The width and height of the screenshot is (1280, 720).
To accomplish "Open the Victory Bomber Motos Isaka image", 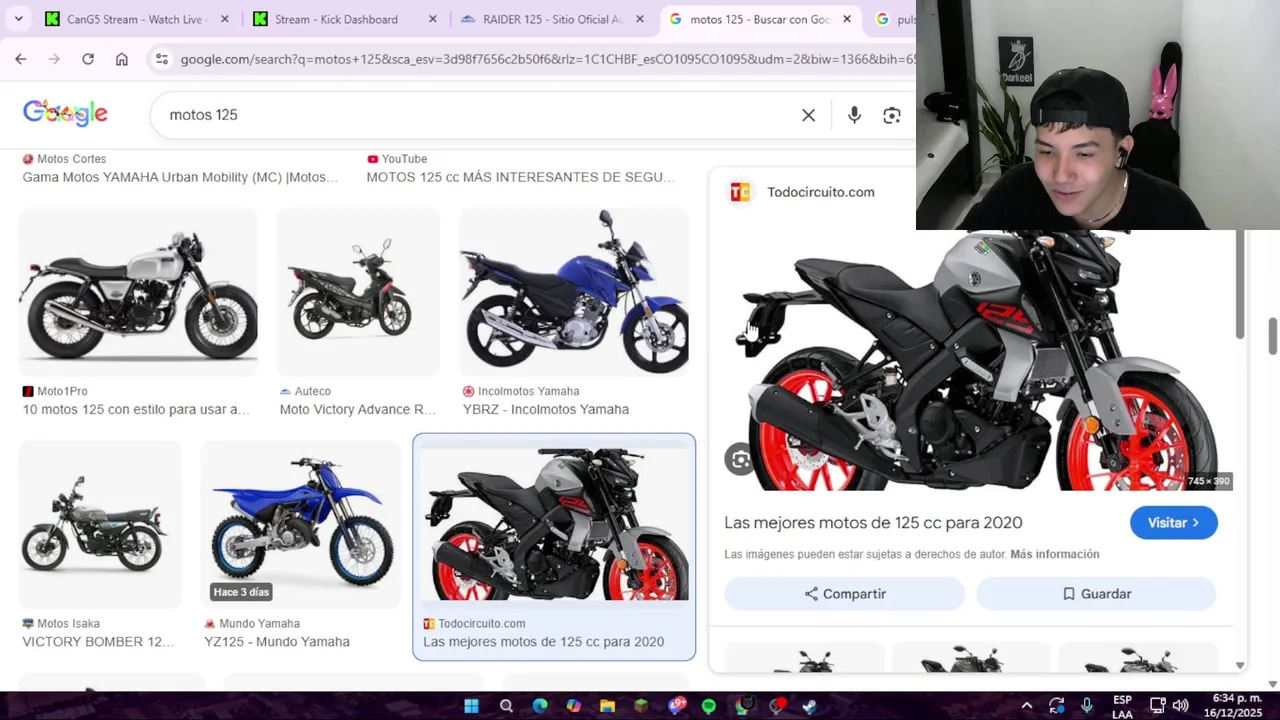I will coord(100,524).
